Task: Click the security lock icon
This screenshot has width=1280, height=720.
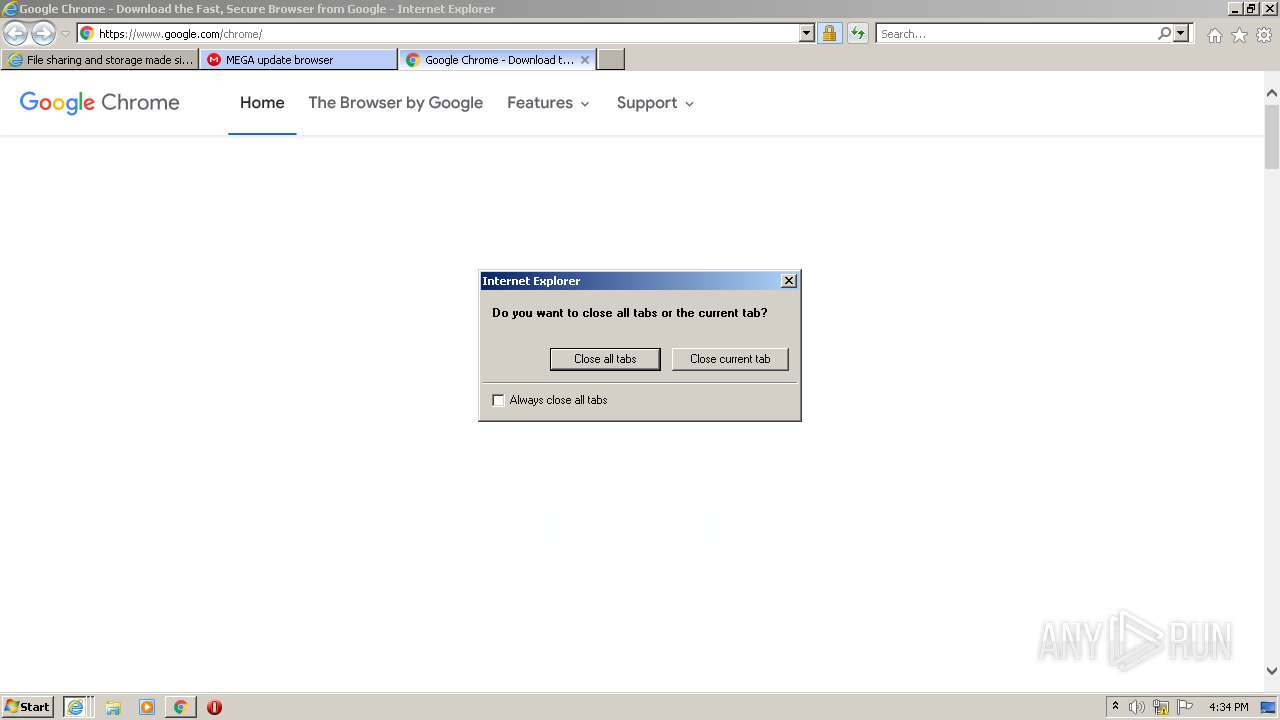Action: coord(829,33)
